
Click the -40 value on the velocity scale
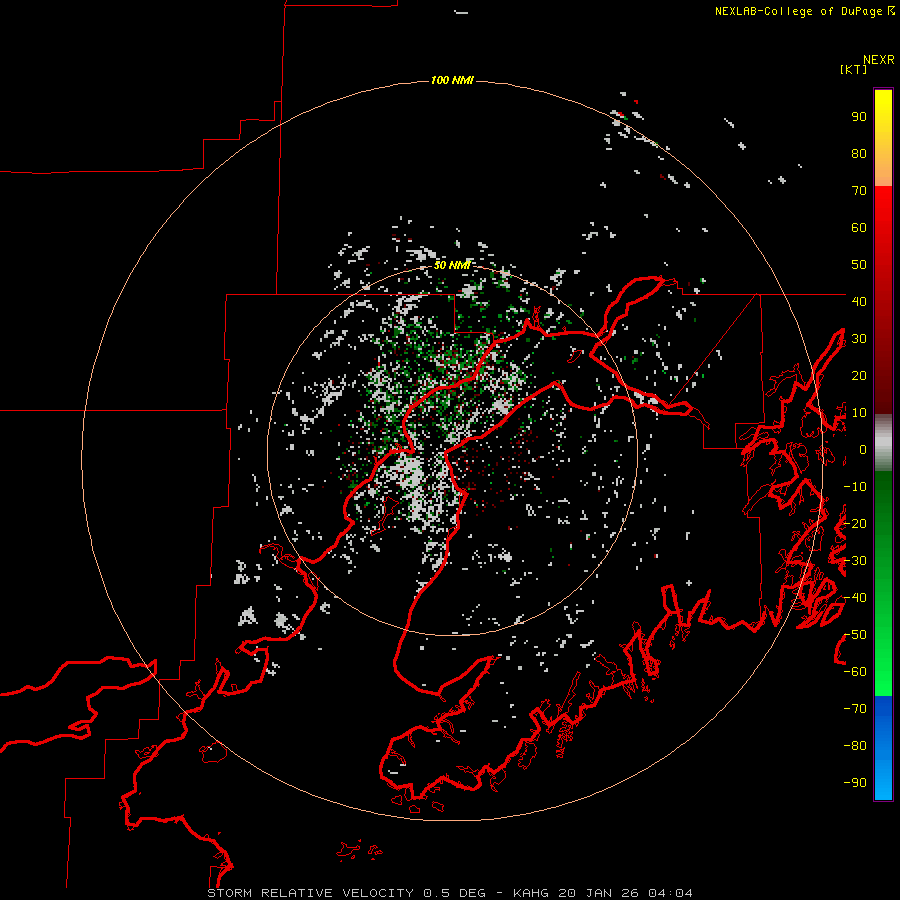855,598
